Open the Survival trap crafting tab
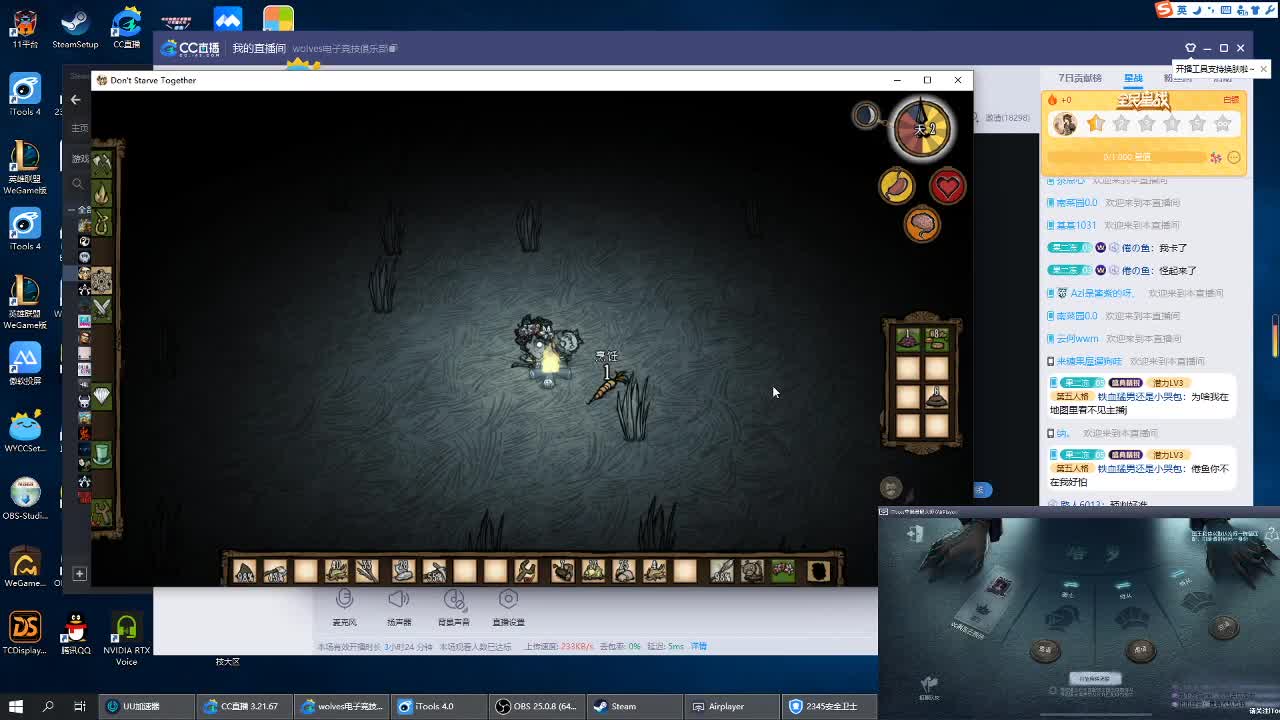 (102, 222)
